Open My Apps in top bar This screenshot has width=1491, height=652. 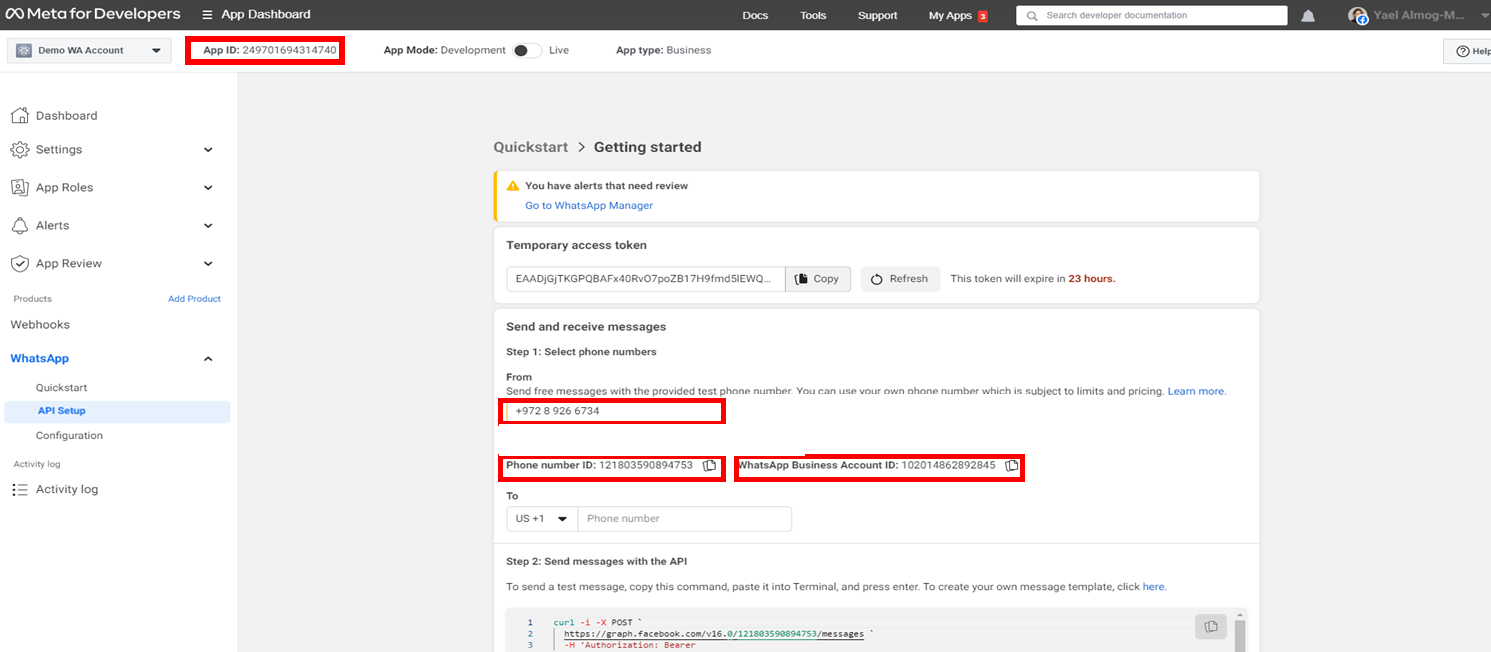(x=957, y=16)
